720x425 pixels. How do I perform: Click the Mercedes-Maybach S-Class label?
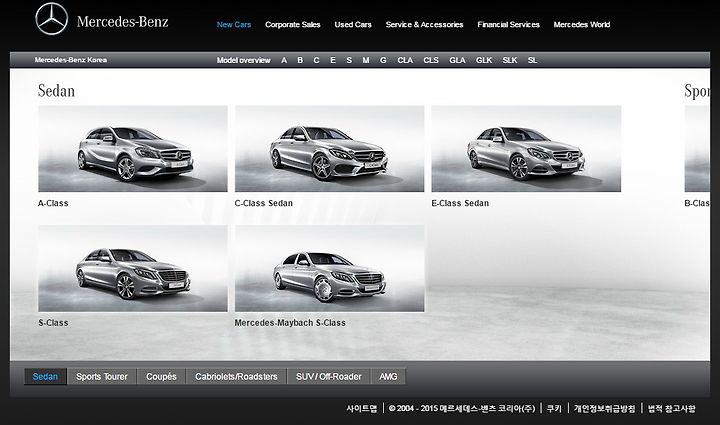290,323
